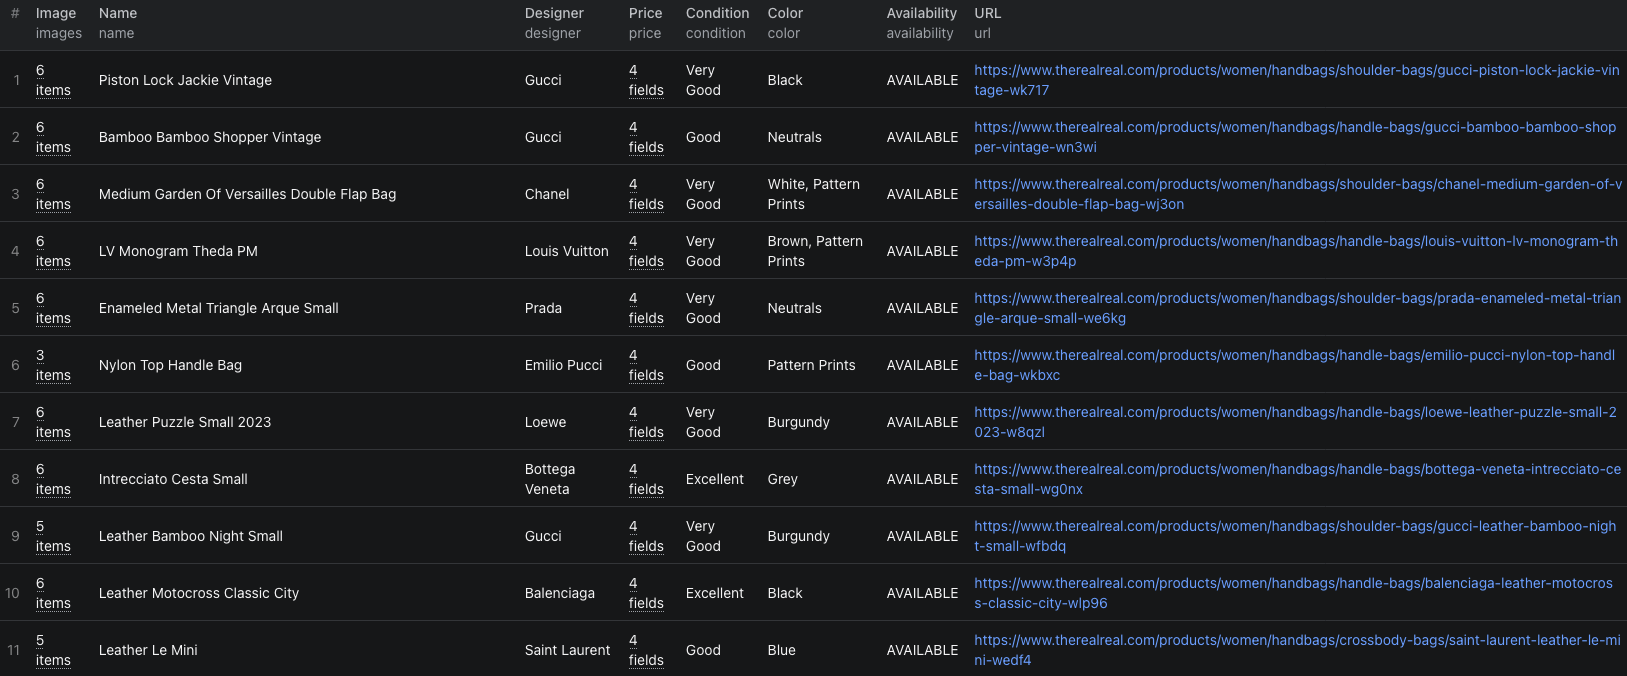Click the Prada designer cell
This screenshot has height=676, width=1627.
(543, 308)
